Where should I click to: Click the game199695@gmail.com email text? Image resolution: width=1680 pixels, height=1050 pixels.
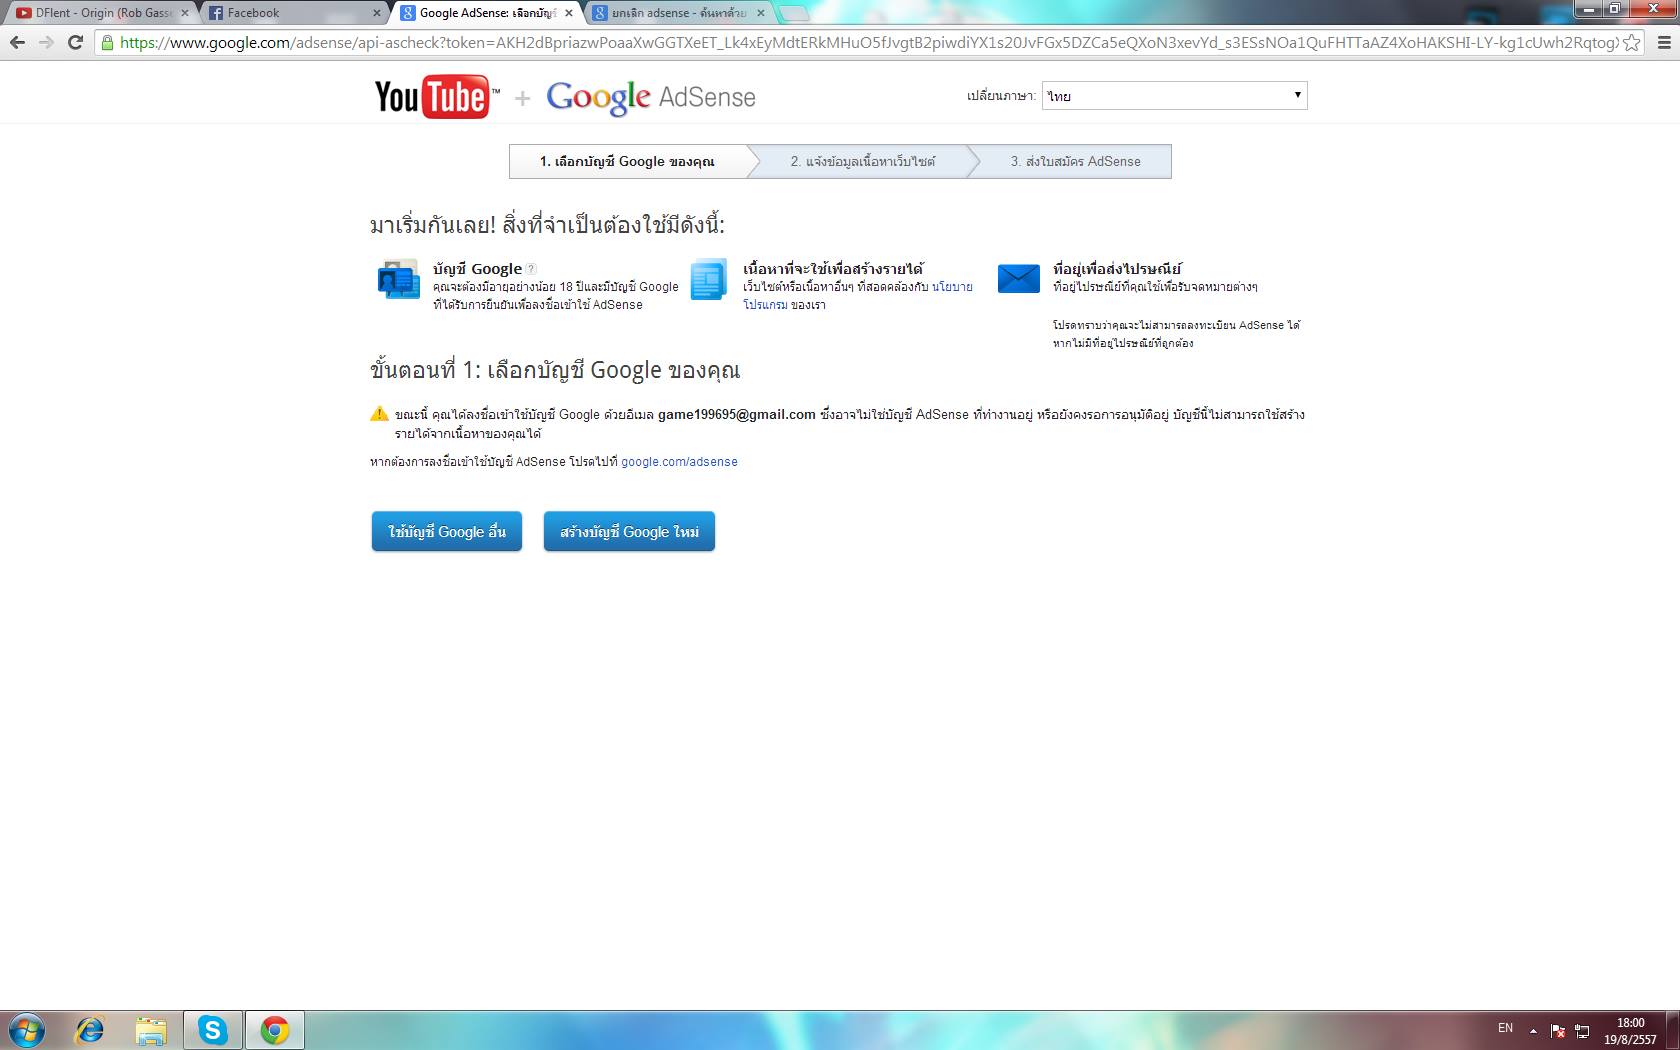click(737, 414)
